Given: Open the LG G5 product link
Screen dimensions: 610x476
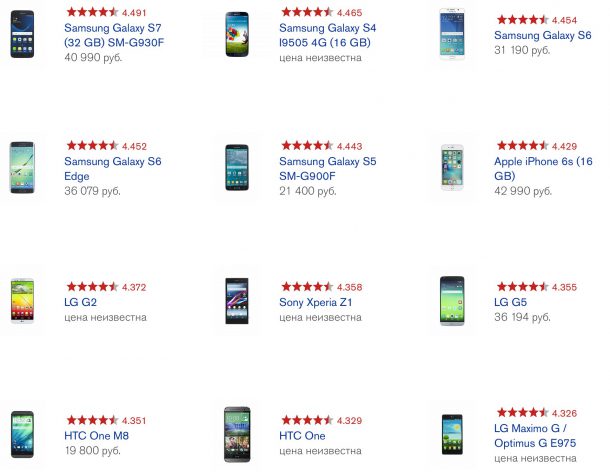Looking at the screenshot, I should click(510, 302).
